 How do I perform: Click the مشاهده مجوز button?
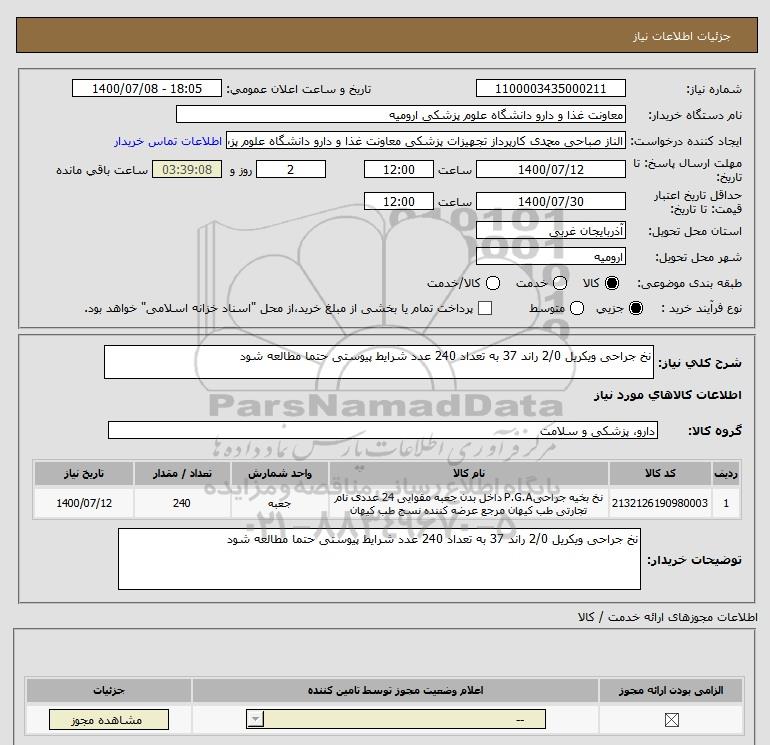(x=109, y=720)
